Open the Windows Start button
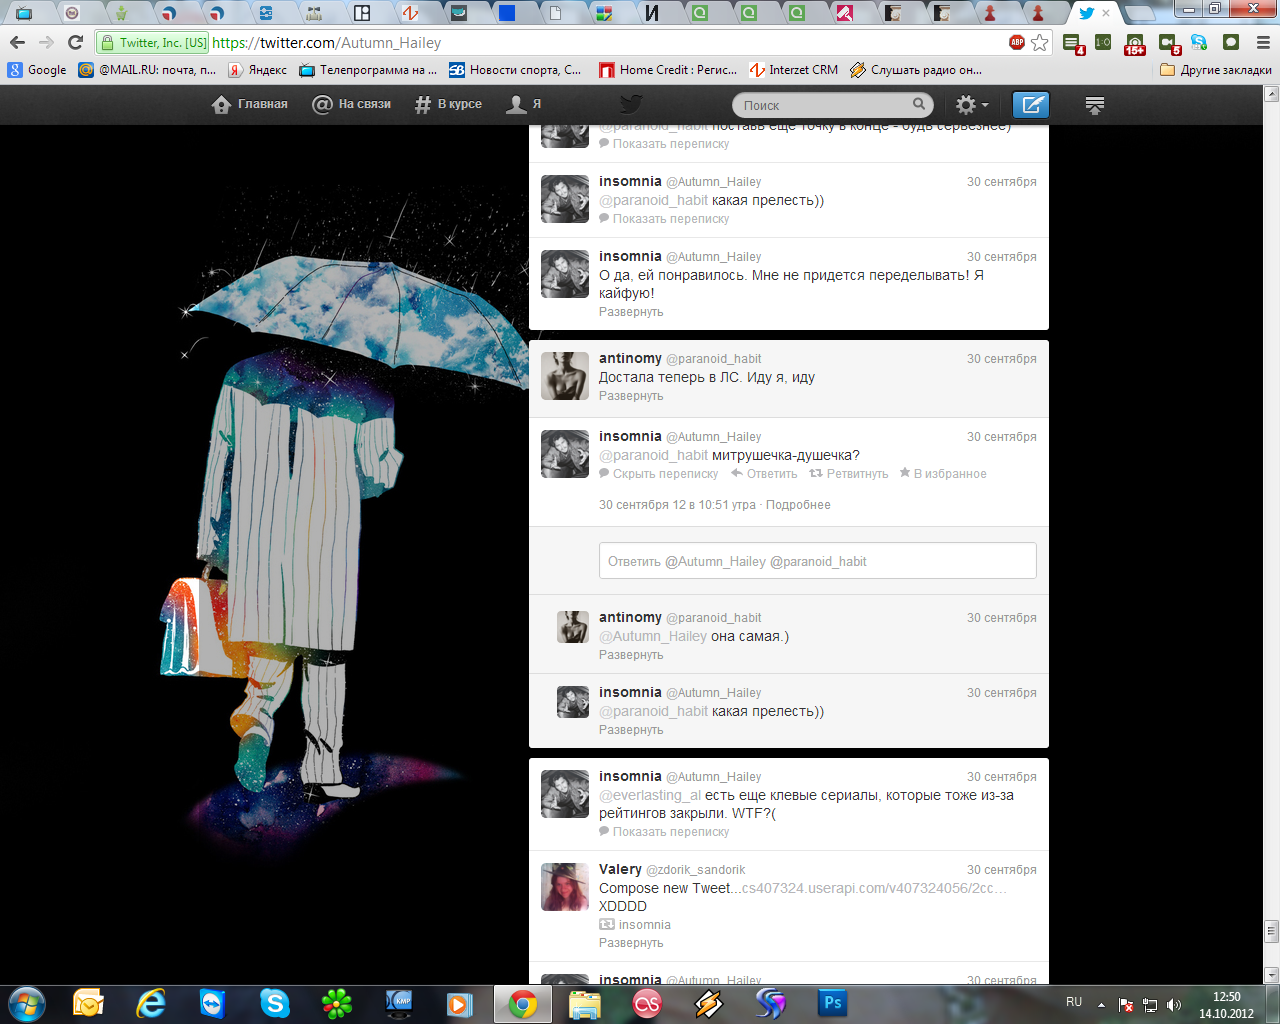The image size is (1280, 1024). tap(26, 1003)
